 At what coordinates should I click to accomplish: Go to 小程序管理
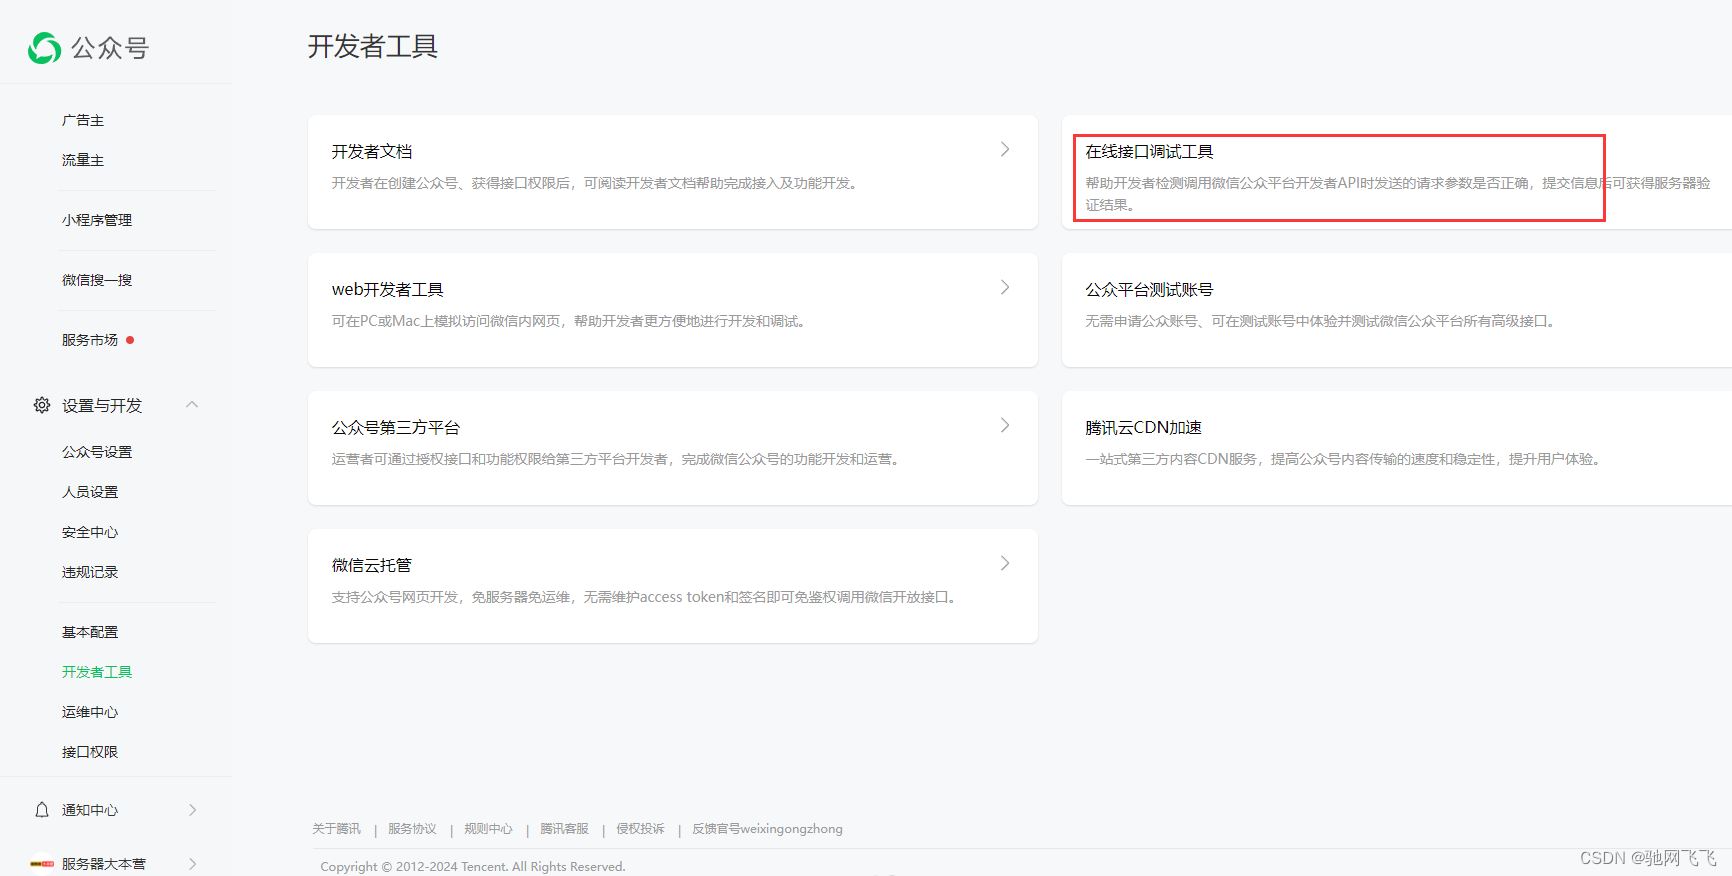point(97,220)
